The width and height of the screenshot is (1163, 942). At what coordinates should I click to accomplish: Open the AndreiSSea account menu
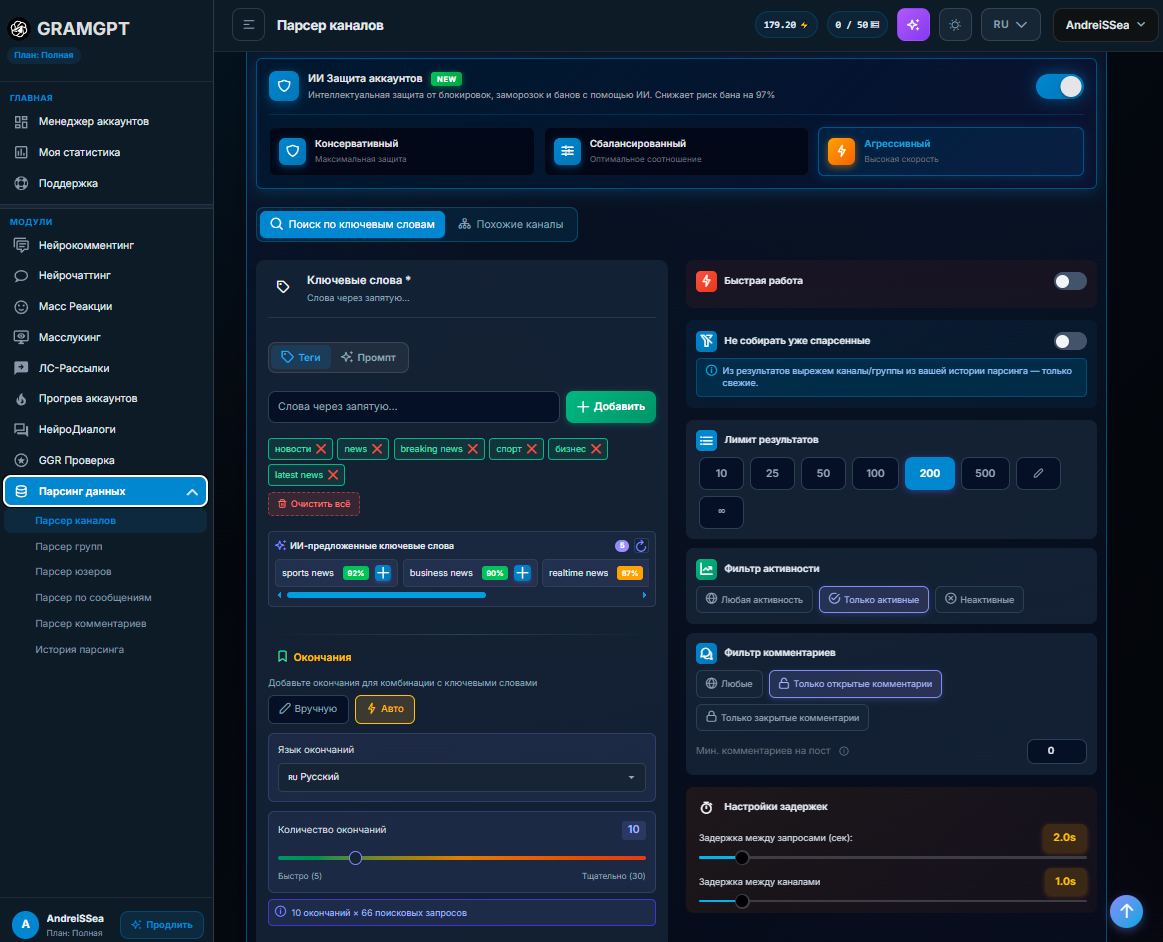coord(1105,25)
